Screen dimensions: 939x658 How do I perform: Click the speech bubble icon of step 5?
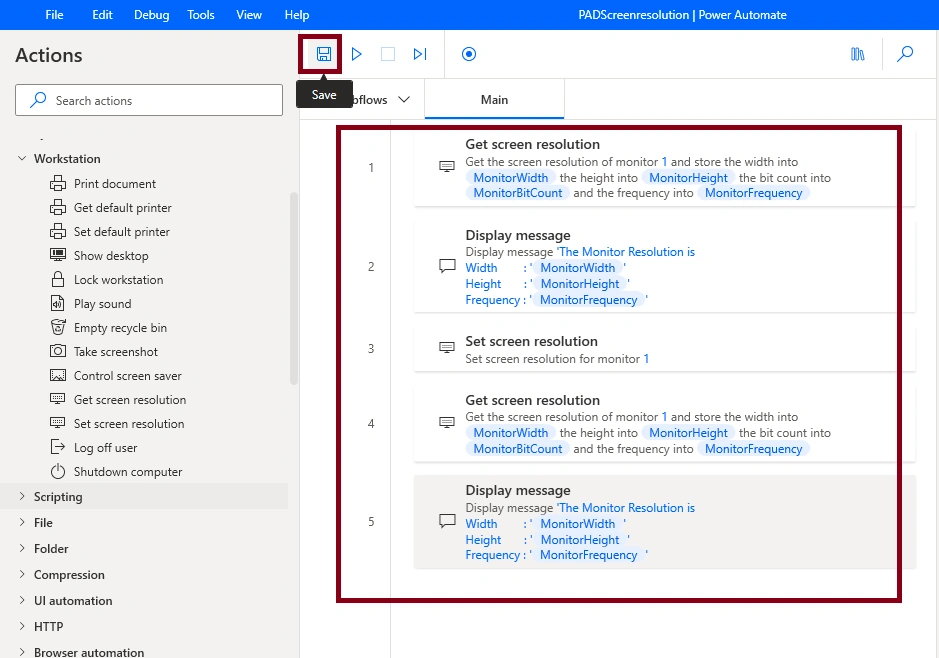click(x=447, y=521)
